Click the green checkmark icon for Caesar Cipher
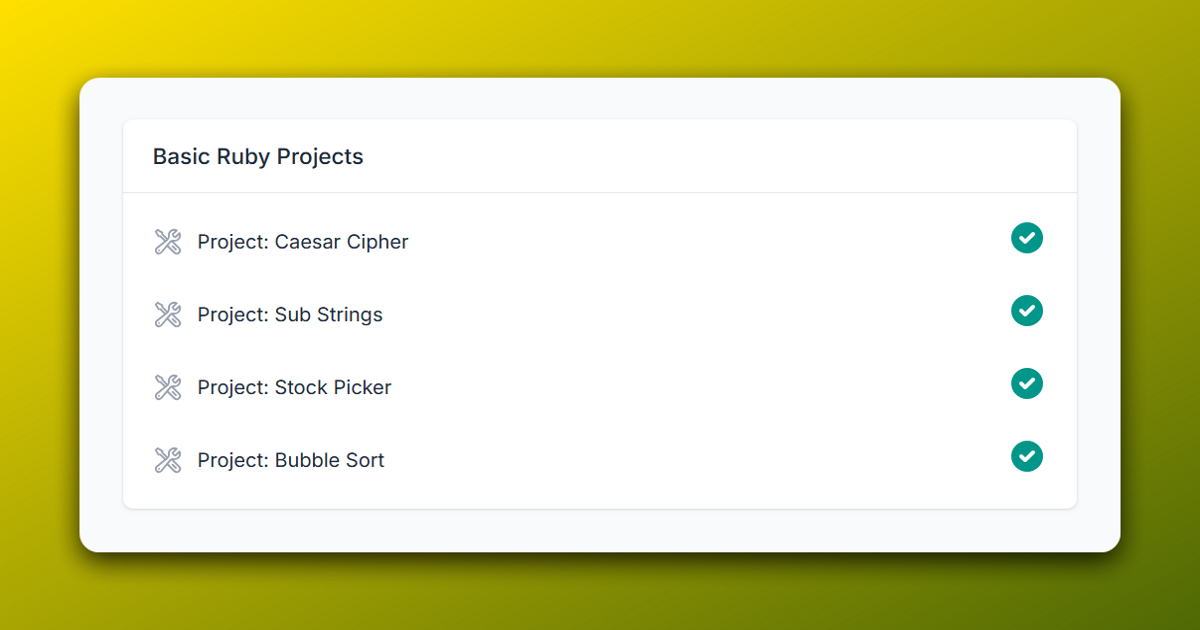 (1027, 238)
